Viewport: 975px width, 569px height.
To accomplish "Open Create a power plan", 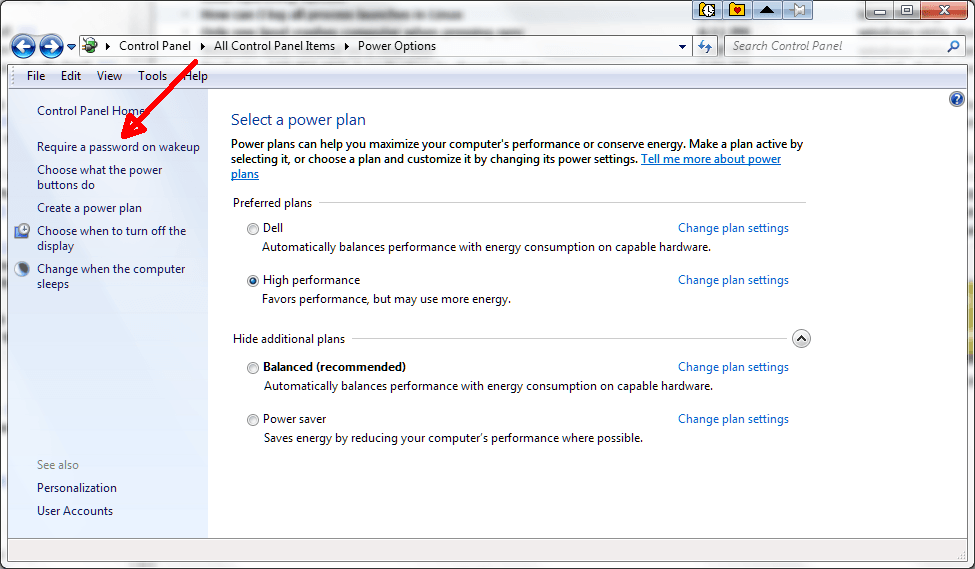I will click(89, 208).
